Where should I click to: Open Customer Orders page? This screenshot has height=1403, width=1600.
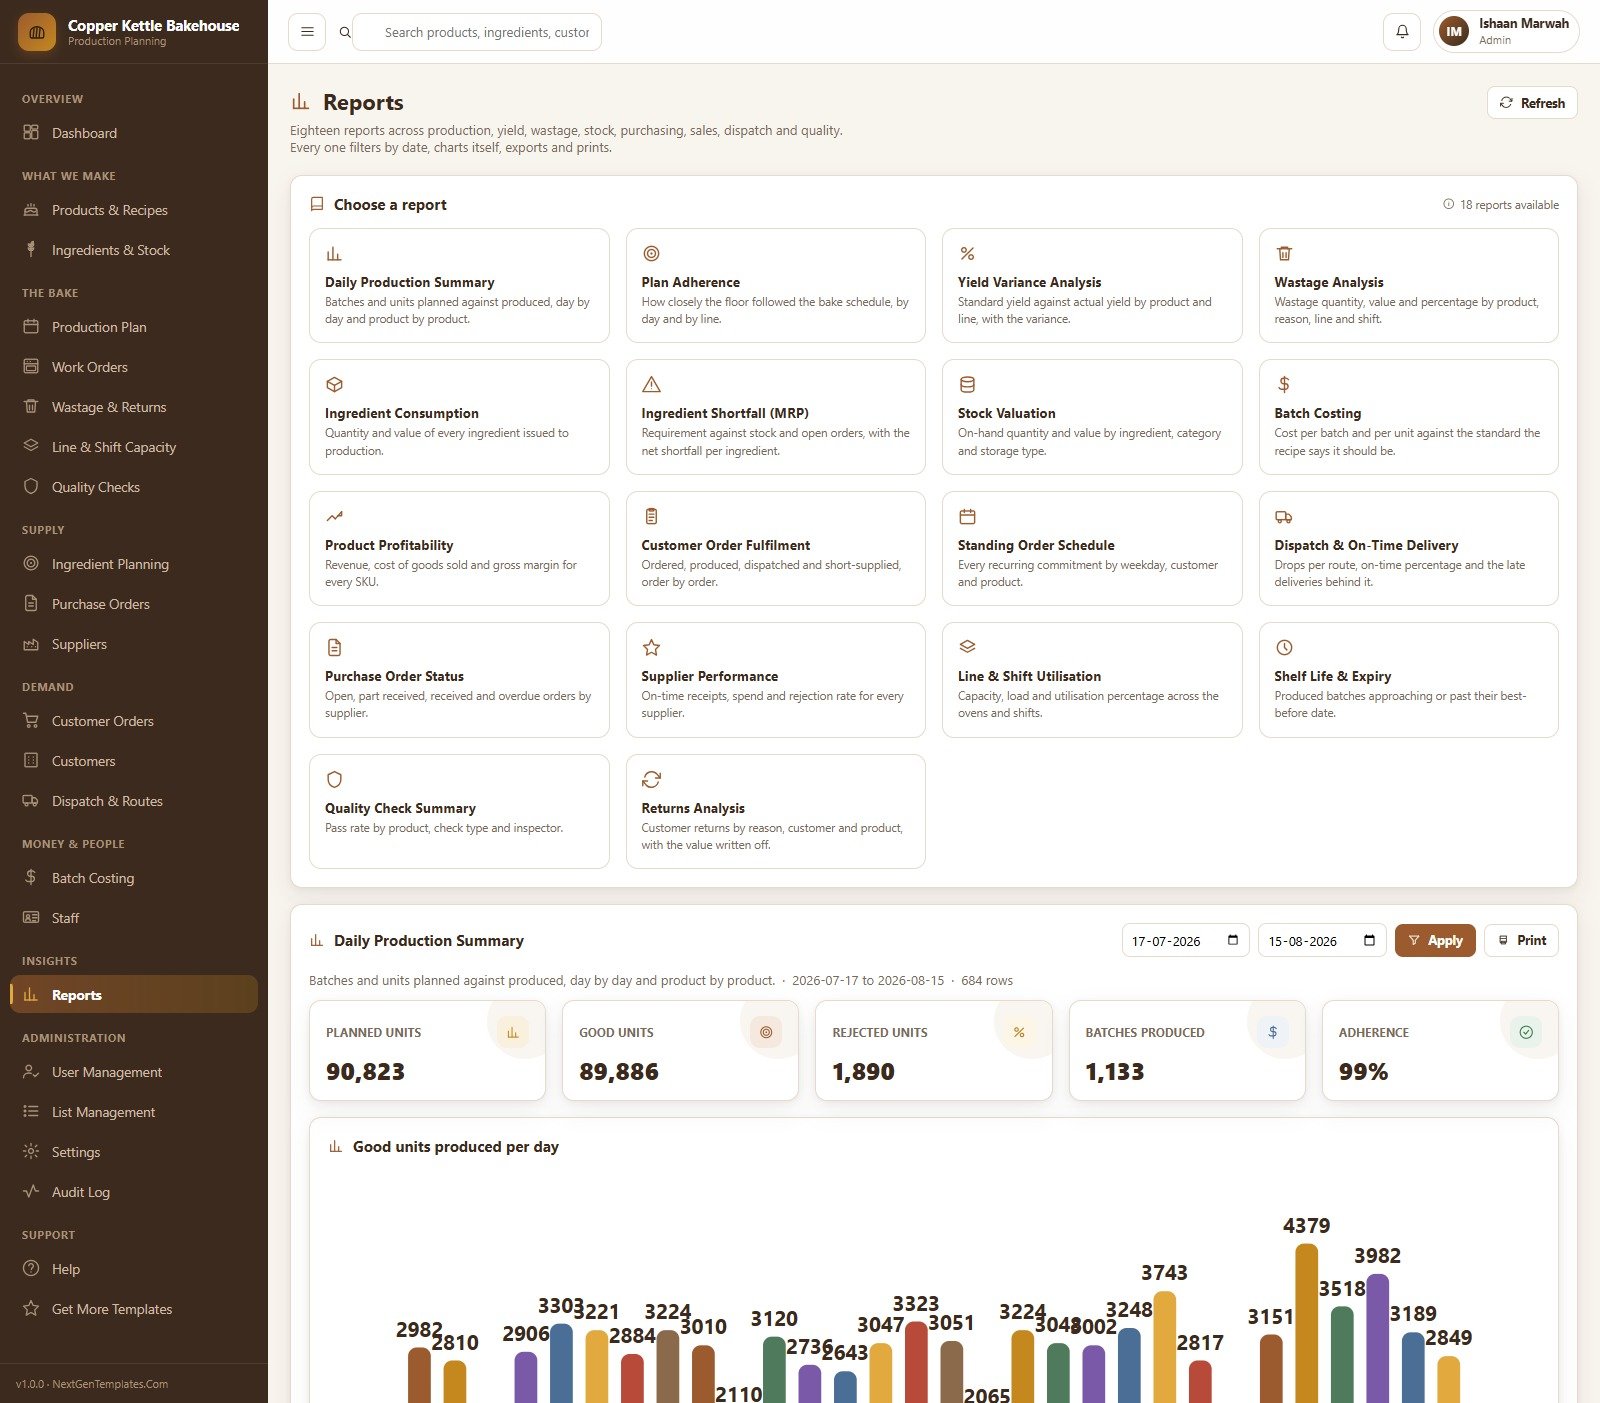pos(134,721)
